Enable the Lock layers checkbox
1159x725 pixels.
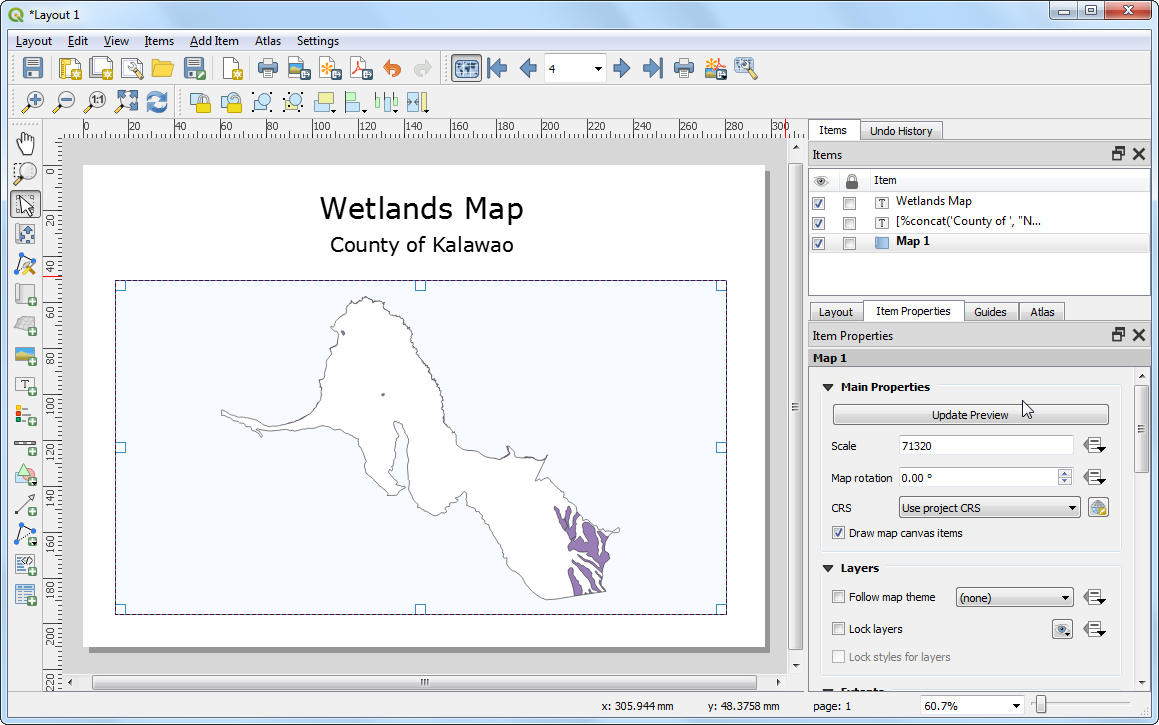coord(838,629)
